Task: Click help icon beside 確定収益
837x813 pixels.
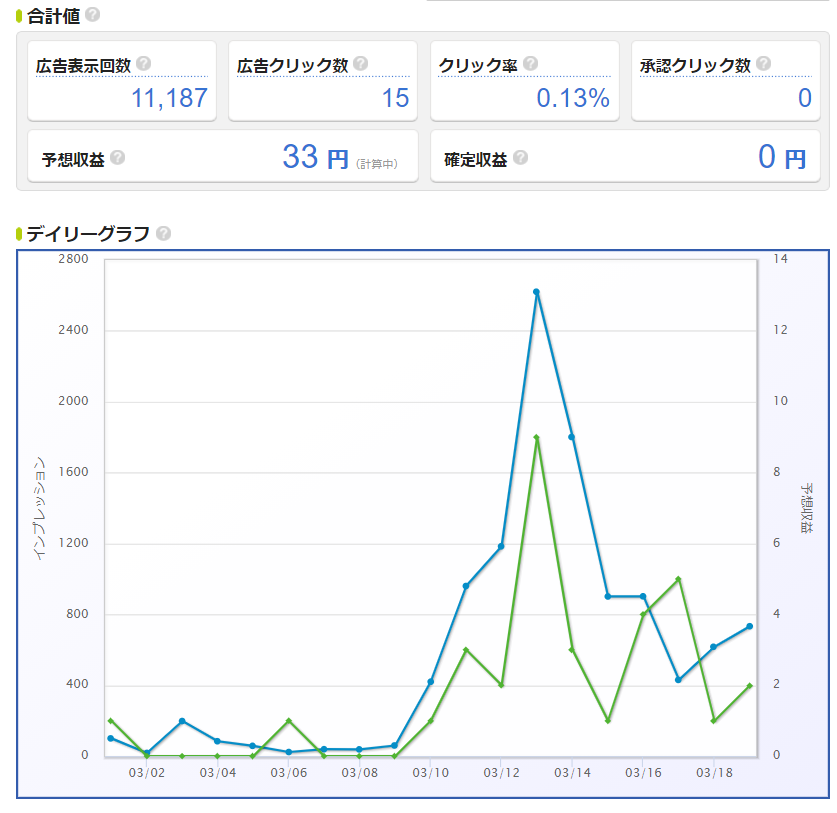Action: click(520, 157)
